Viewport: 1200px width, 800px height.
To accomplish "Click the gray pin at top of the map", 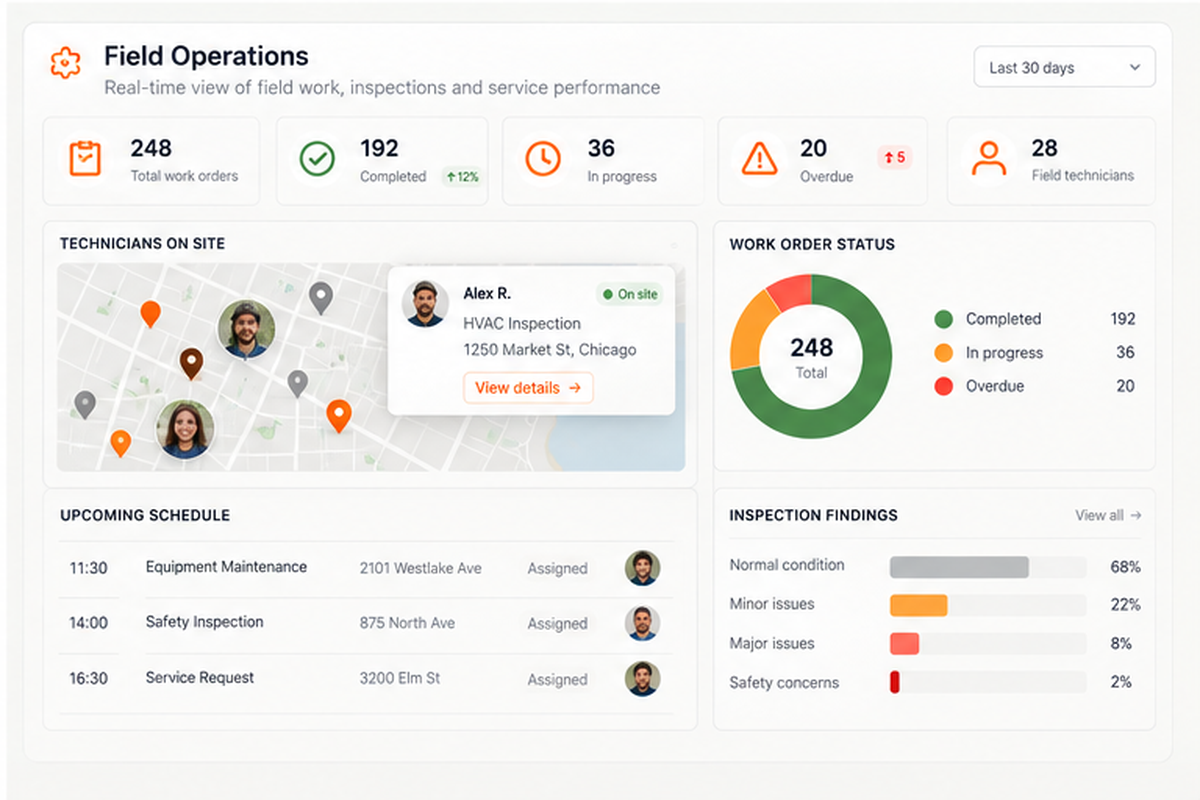I will pyautogui.click(x=320, y=297).
